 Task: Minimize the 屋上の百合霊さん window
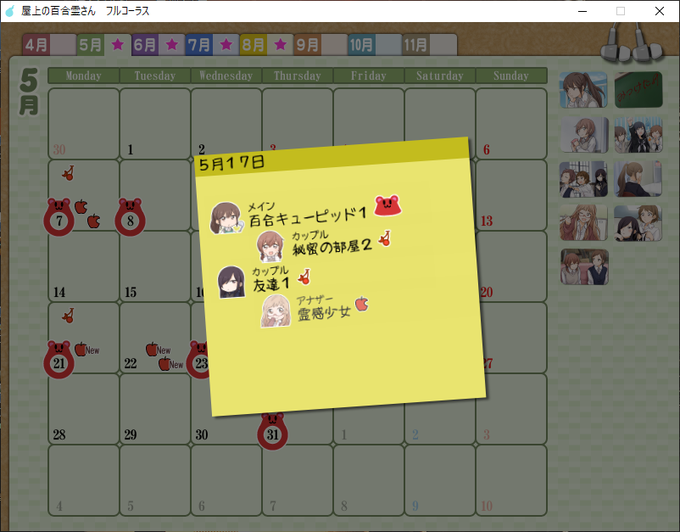click(582, 11)
